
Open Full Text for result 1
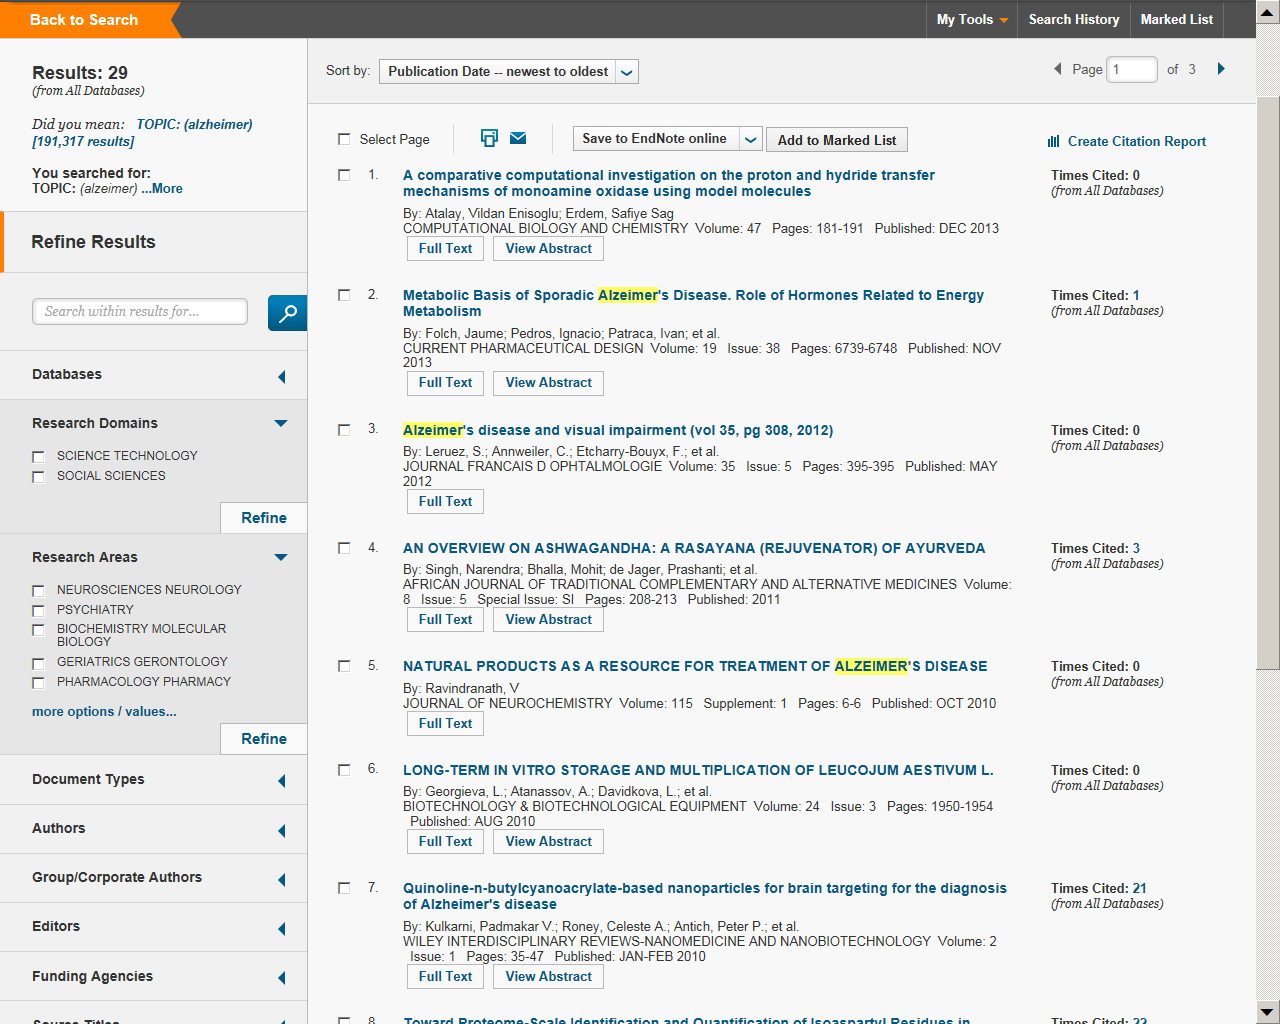[445, 249]
